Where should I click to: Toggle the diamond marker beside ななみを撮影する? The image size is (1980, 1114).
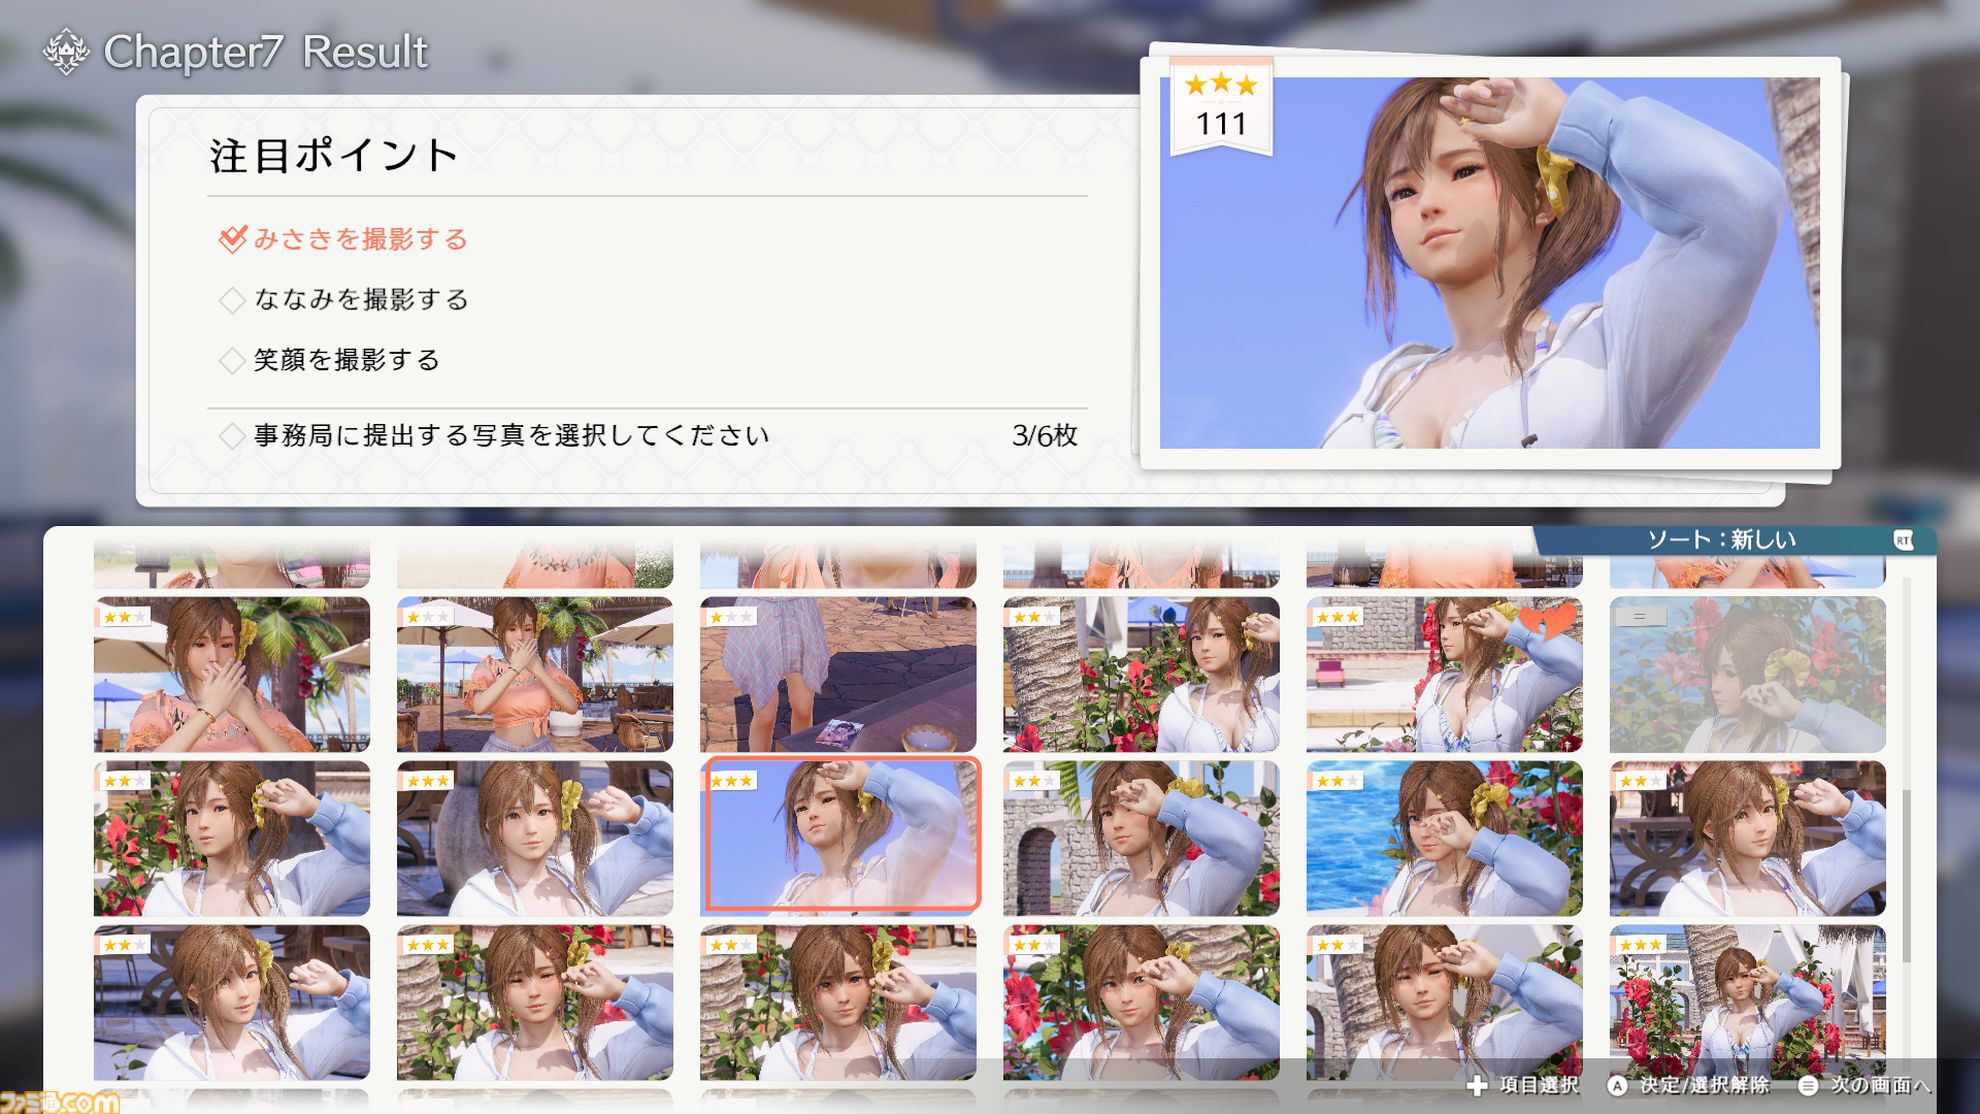coord(232,300)
